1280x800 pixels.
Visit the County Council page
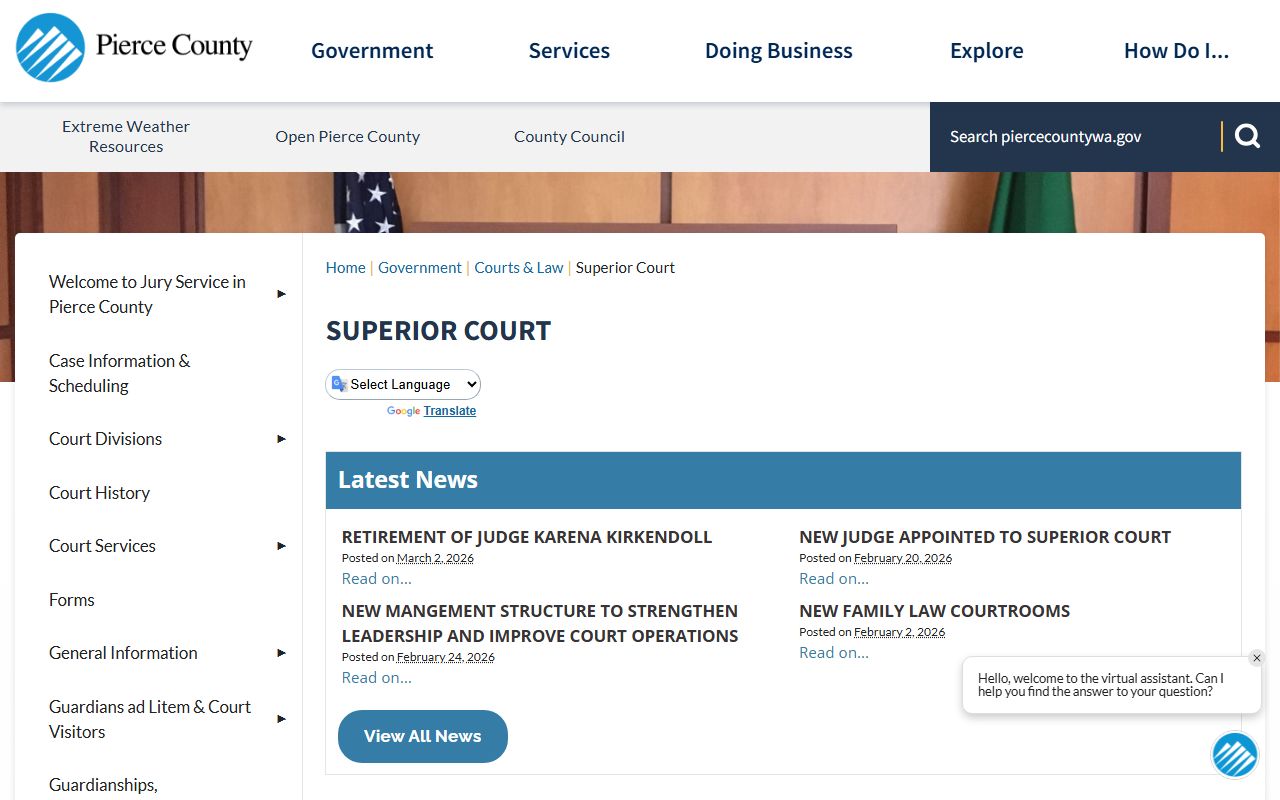(569, 136)
